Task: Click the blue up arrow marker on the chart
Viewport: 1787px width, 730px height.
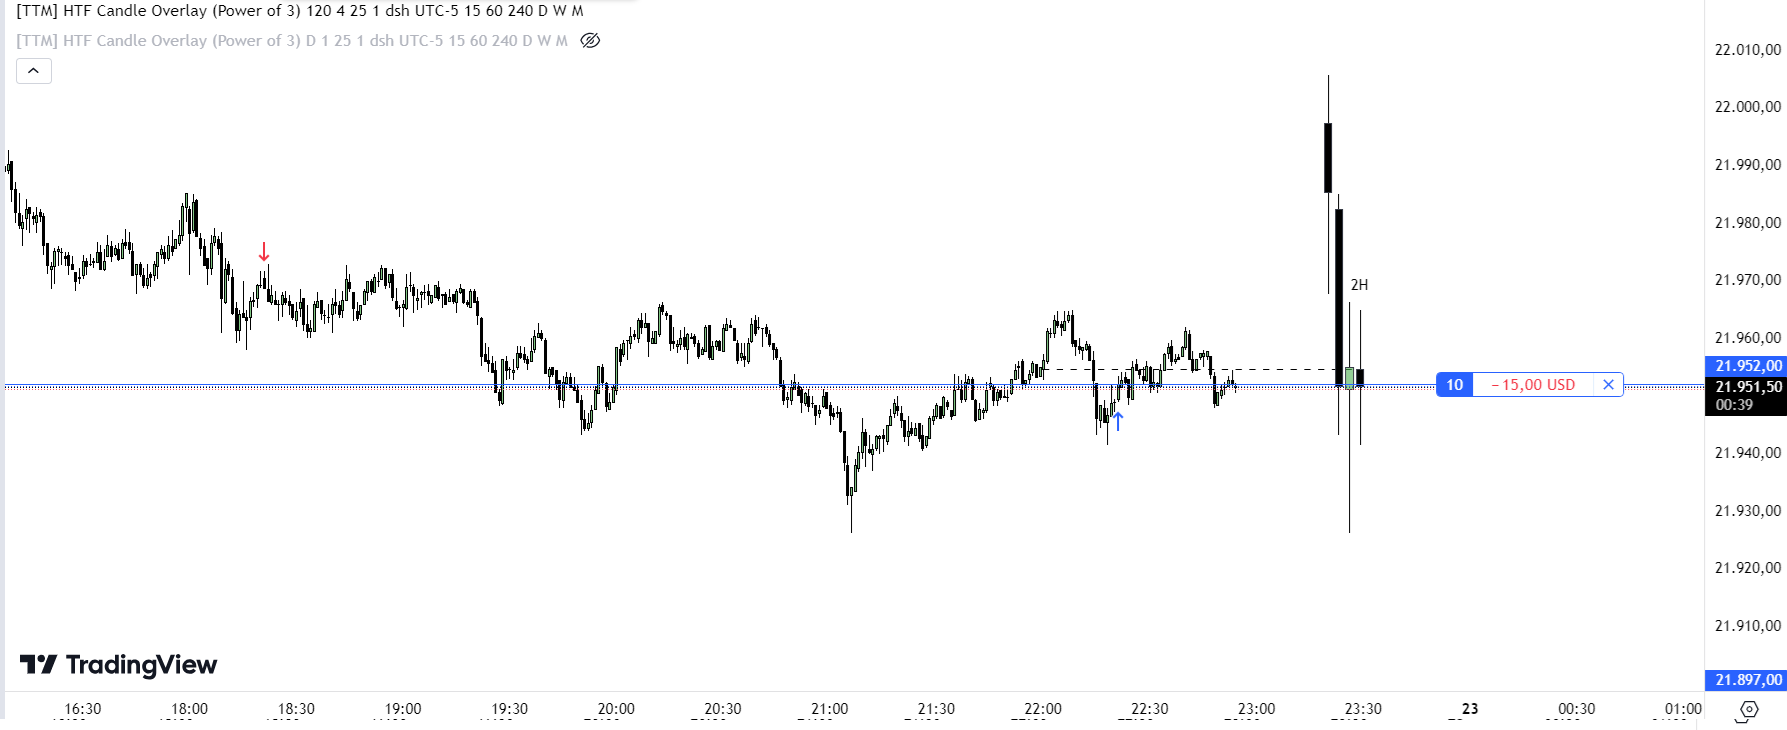Action: click(x=1118, y=421)
